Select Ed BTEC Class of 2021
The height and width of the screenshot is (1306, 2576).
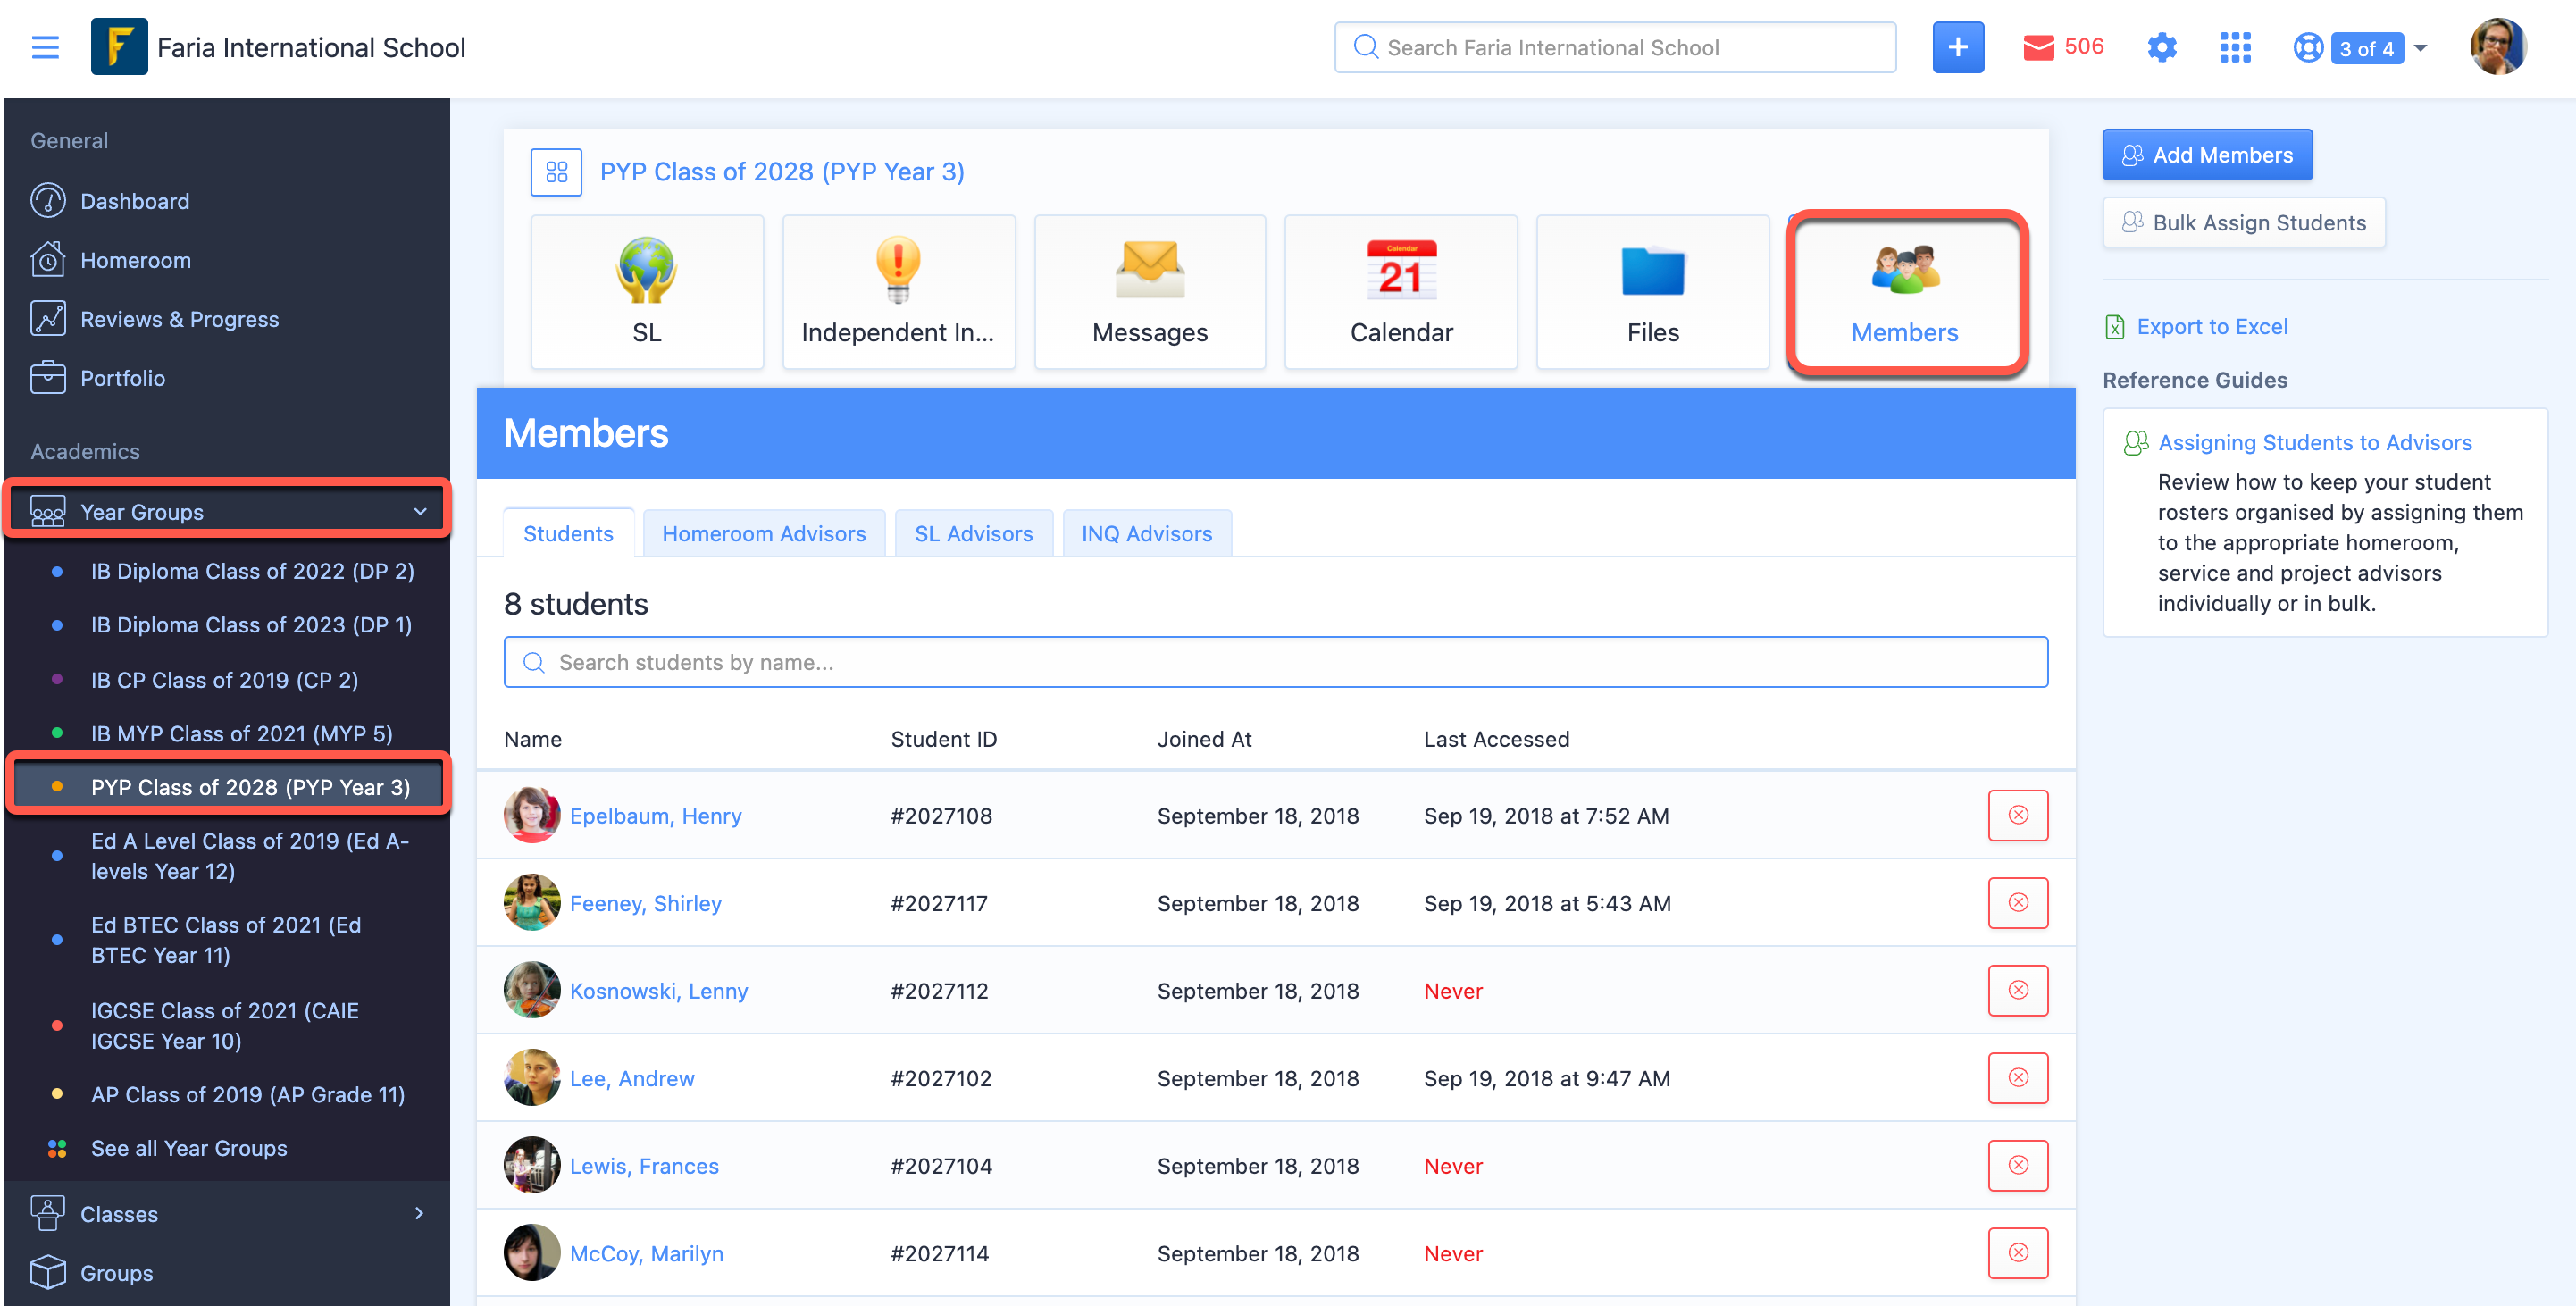(226, 940)
